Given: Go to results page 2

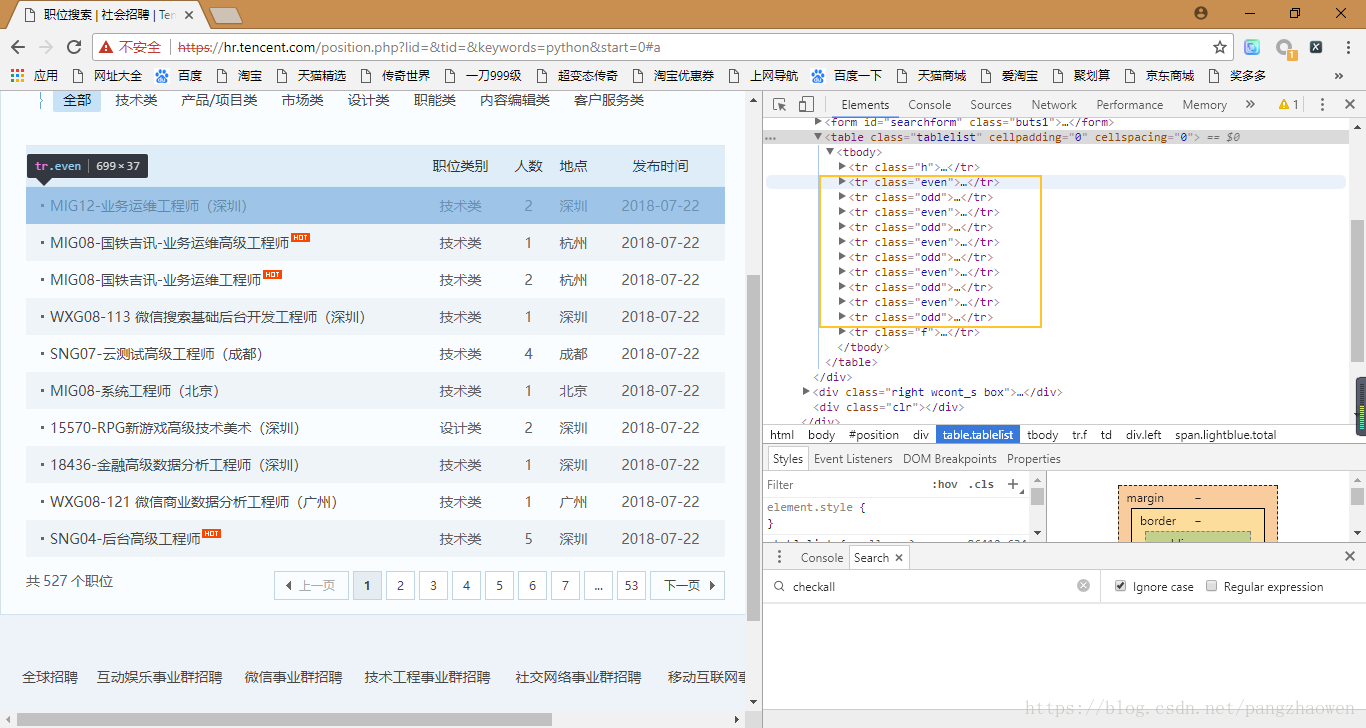Looking at the screenshot, I should [x=400, y=585].
